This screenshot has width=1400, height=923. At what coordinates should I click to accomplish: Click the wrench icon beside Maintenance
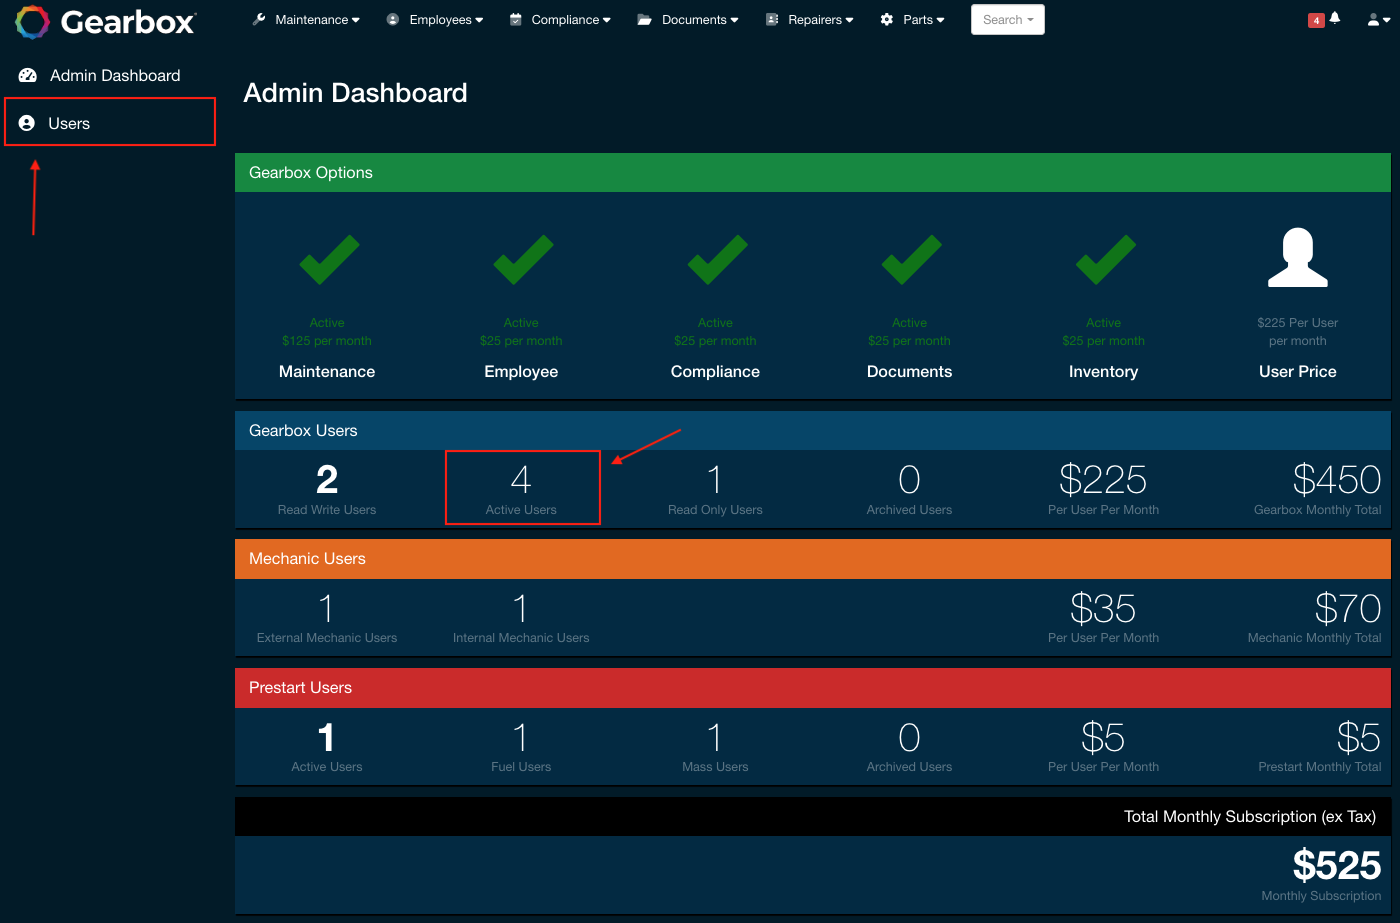coord(259,19)
